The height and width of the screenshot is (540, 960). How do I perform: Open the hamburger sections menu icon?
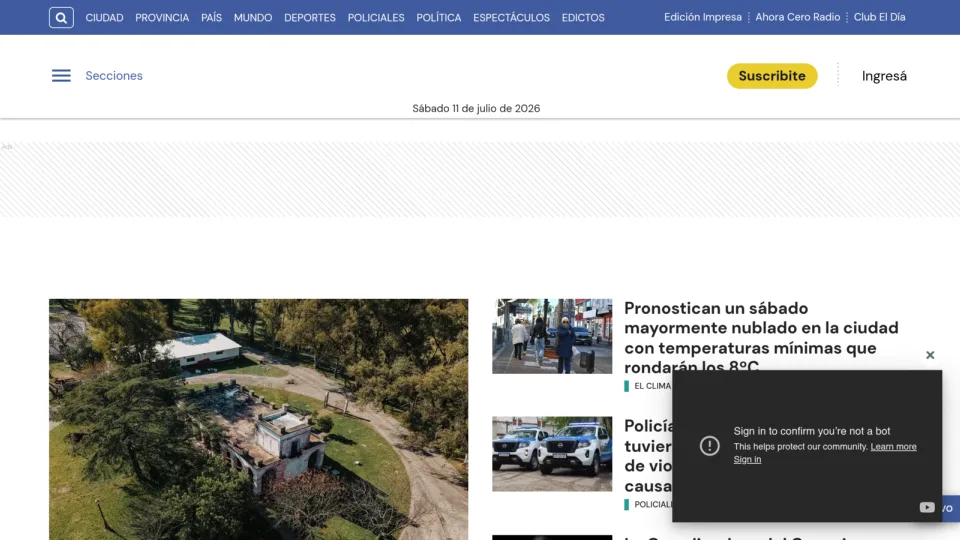point(61,76)
